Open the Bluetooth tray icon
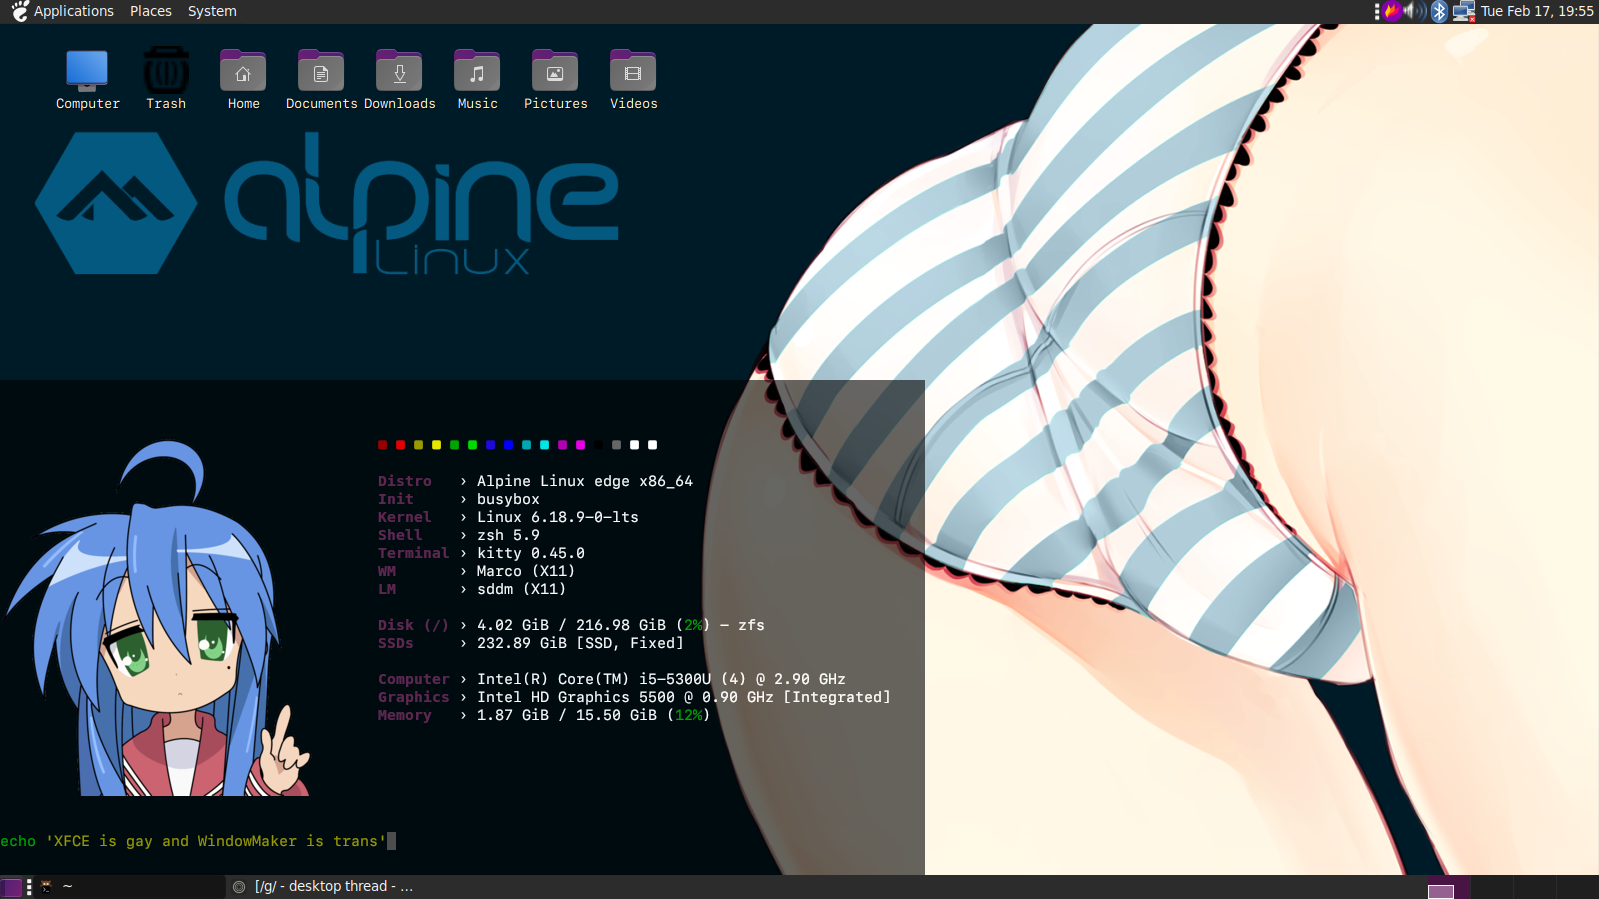 [1439, 11]
